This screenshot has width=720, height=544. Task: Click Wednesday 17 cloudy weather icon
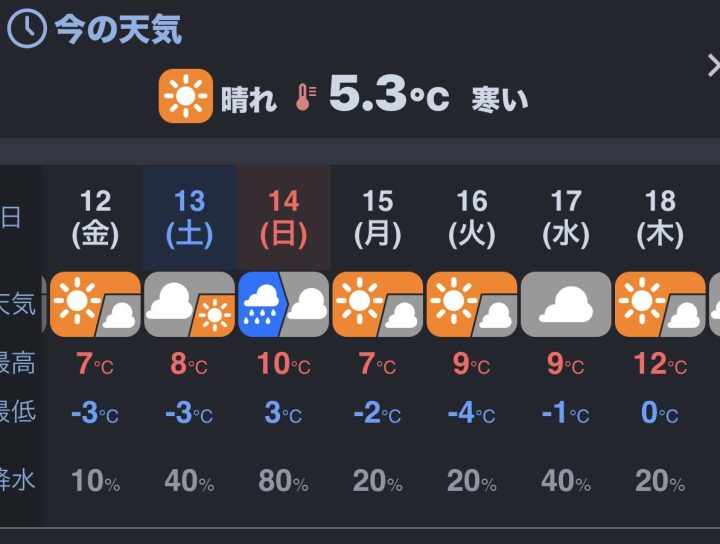pos(565,303)
